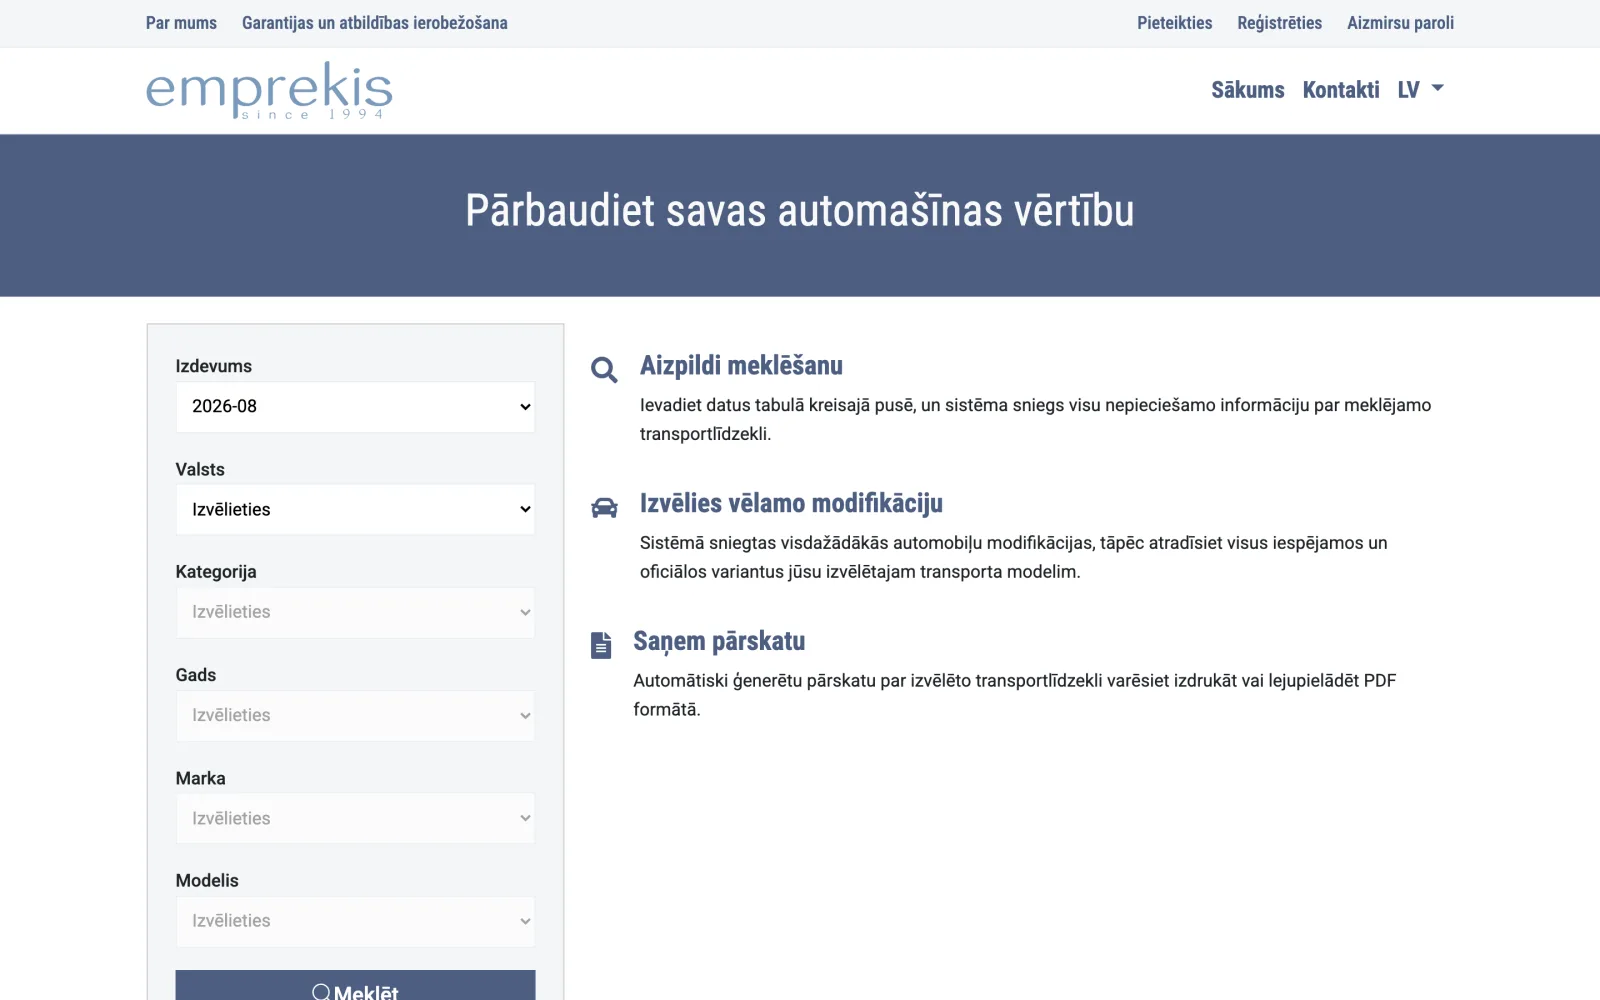This screenshot has width=1600, height=1000.
Task: Click the car icon beside Izvēlies vēlamo modifikāciju
Action: pyautogui.click(x=604, y=508)
